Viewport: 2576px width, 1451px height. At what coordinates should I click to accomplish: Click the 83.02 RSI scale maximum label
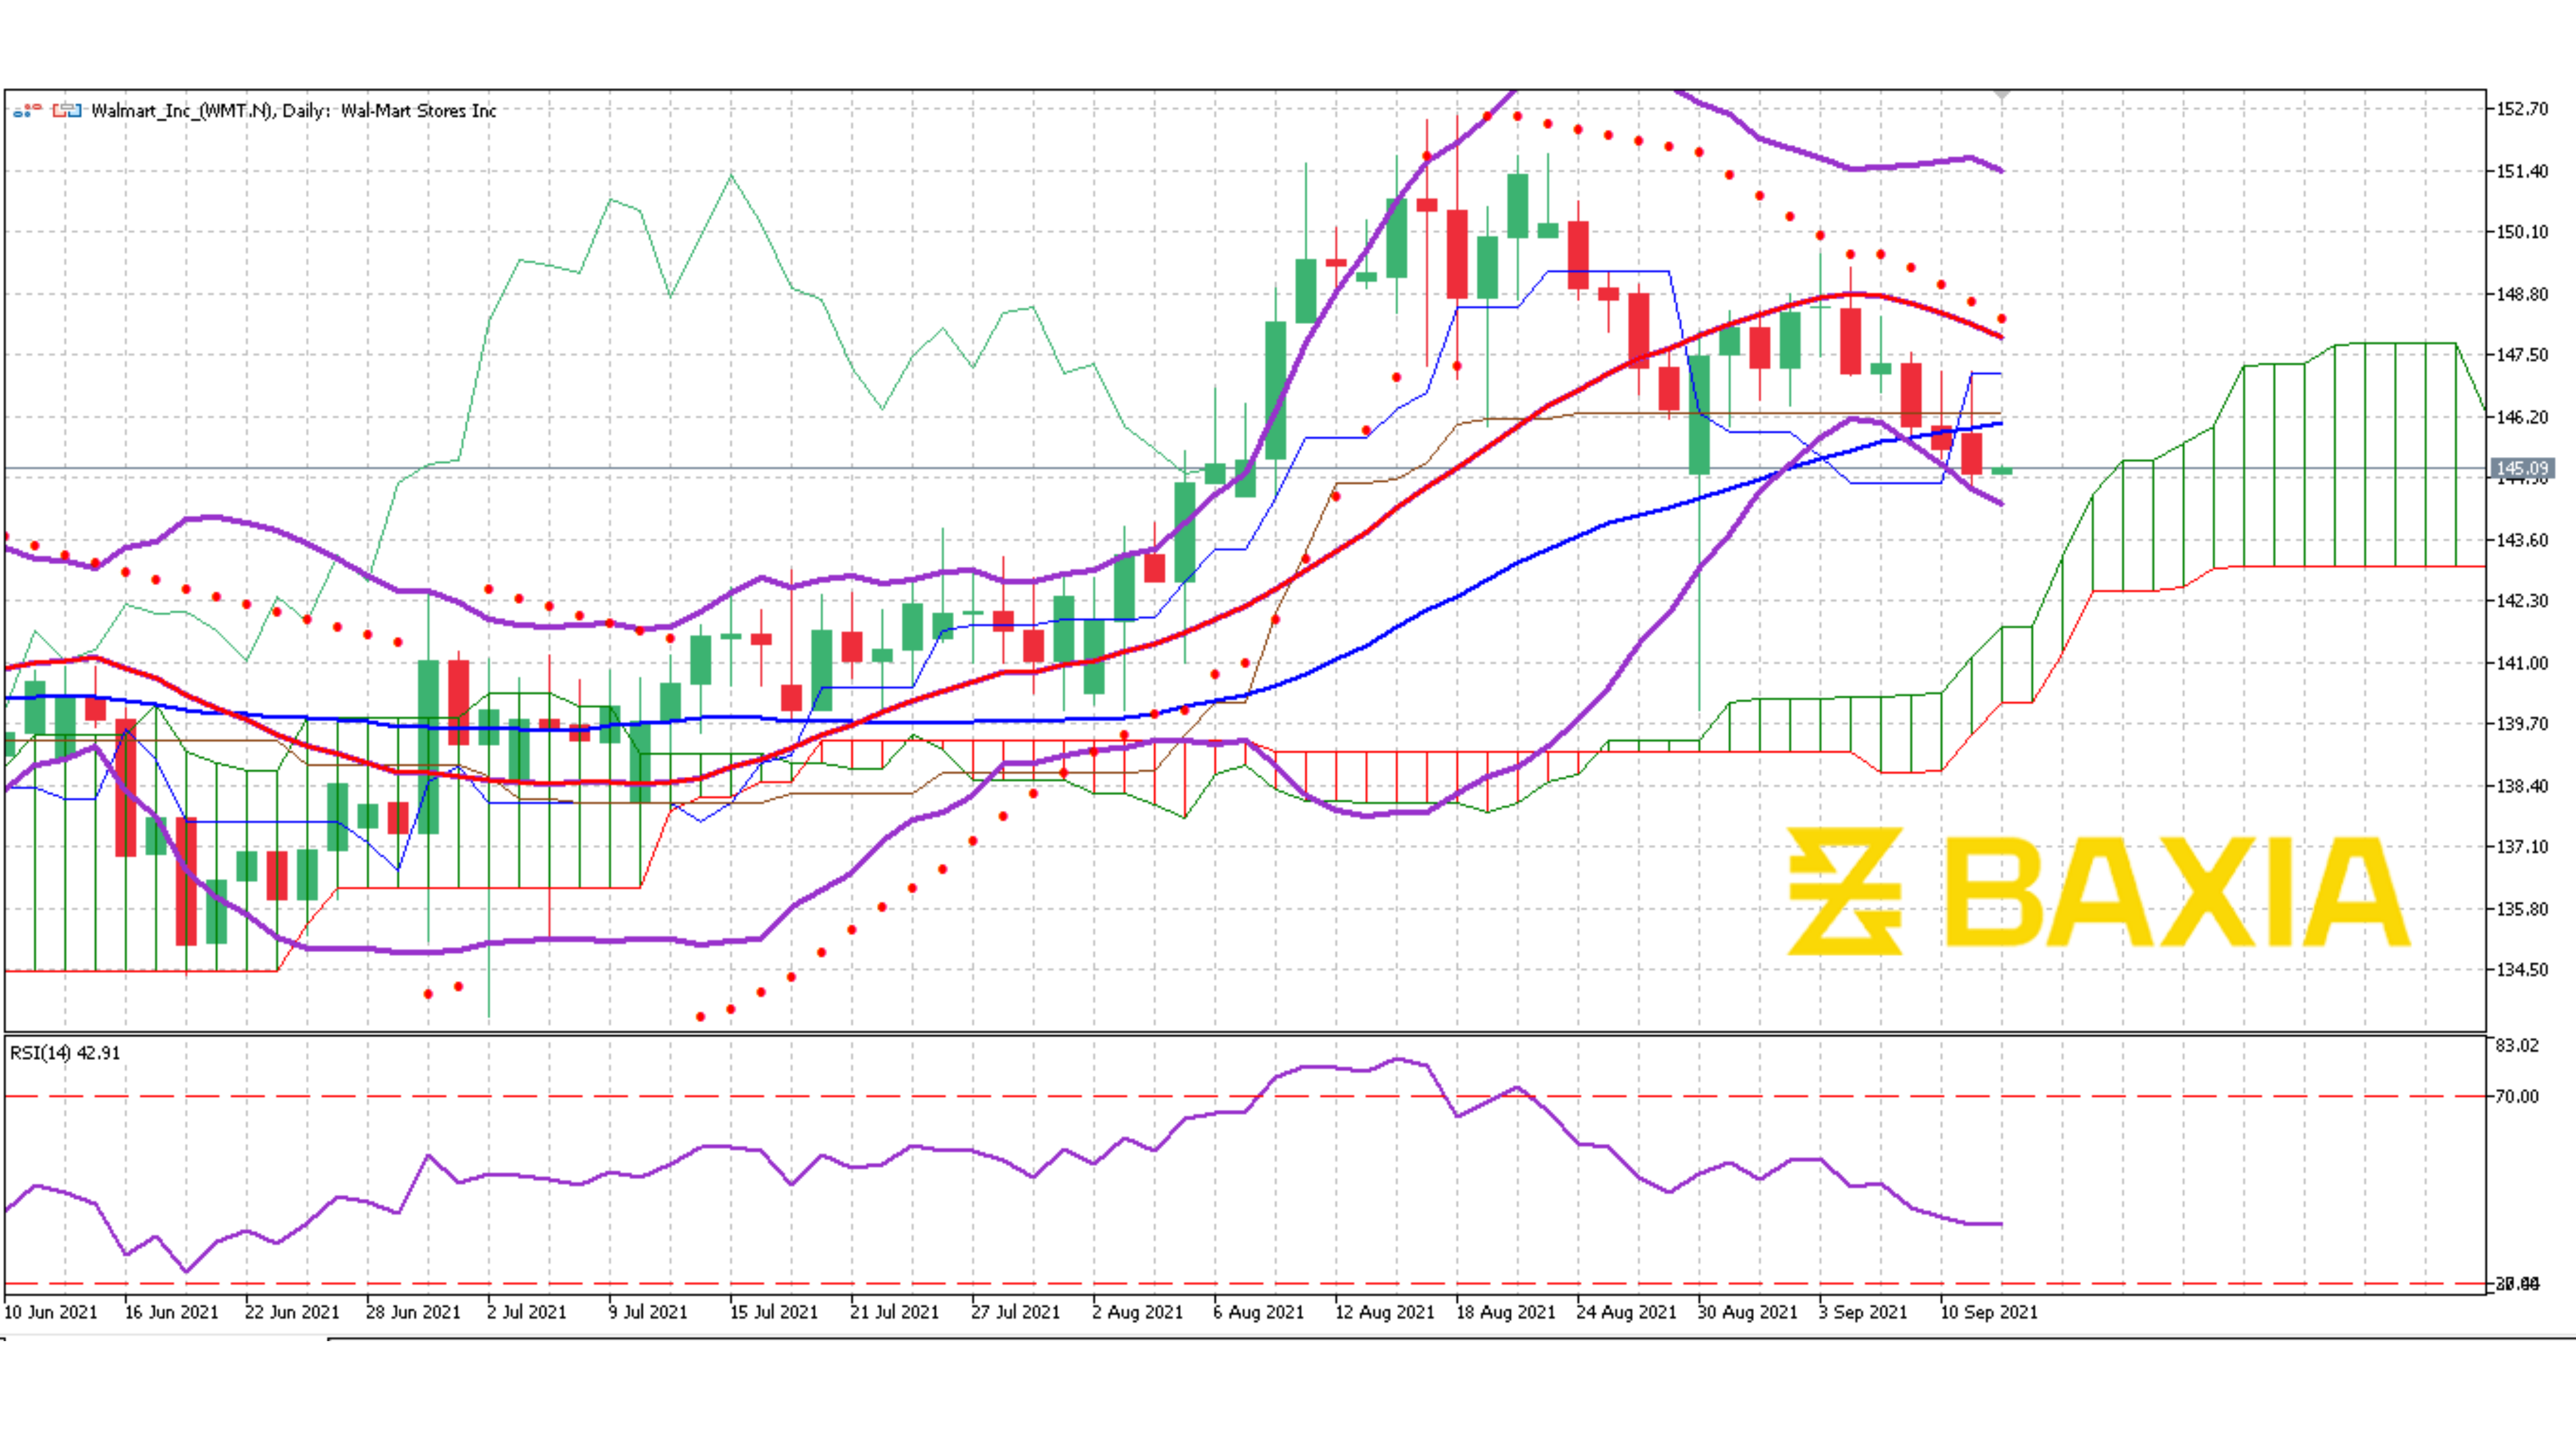pyautogui.click(x=2516, y=1045)
